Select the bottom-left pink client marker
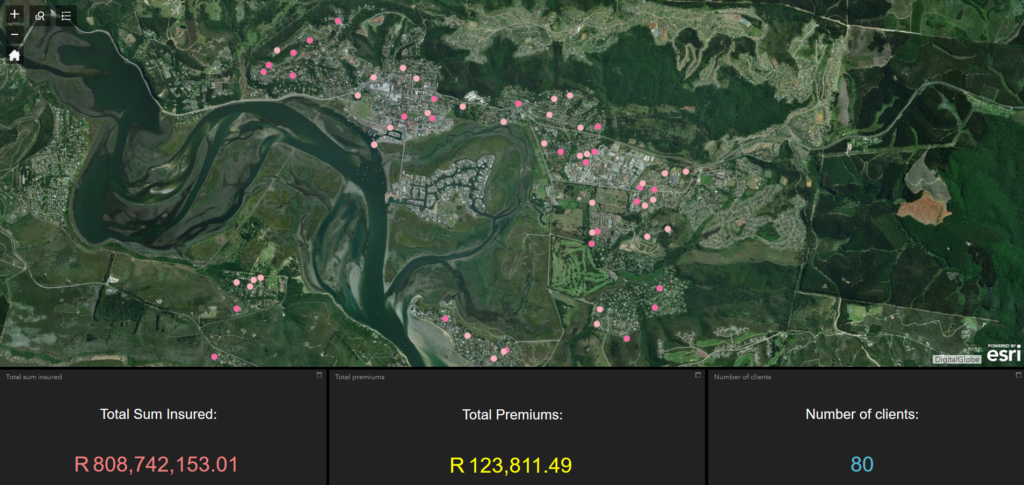Image resolution: width=1024 pixels, height=485 pixels. point(213,356)
